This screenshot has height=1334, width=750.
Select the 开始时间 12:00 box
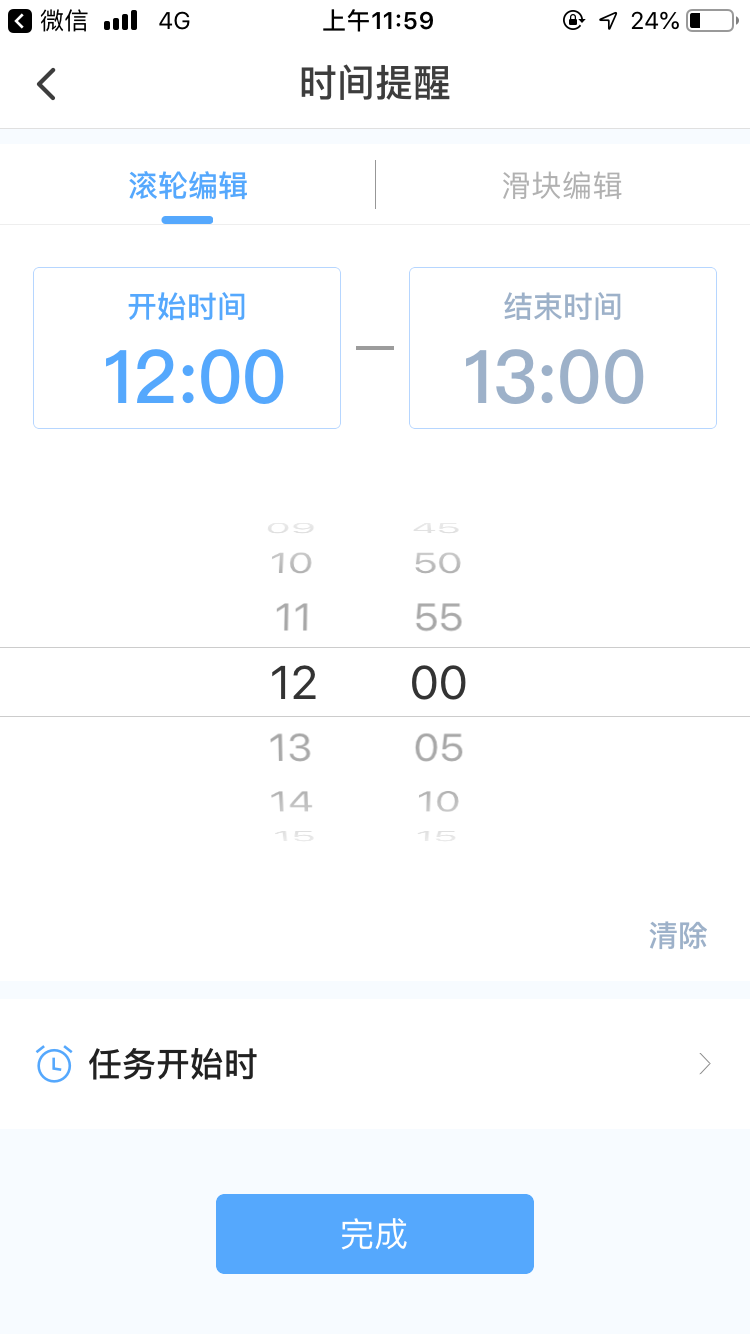coord(187,348)
